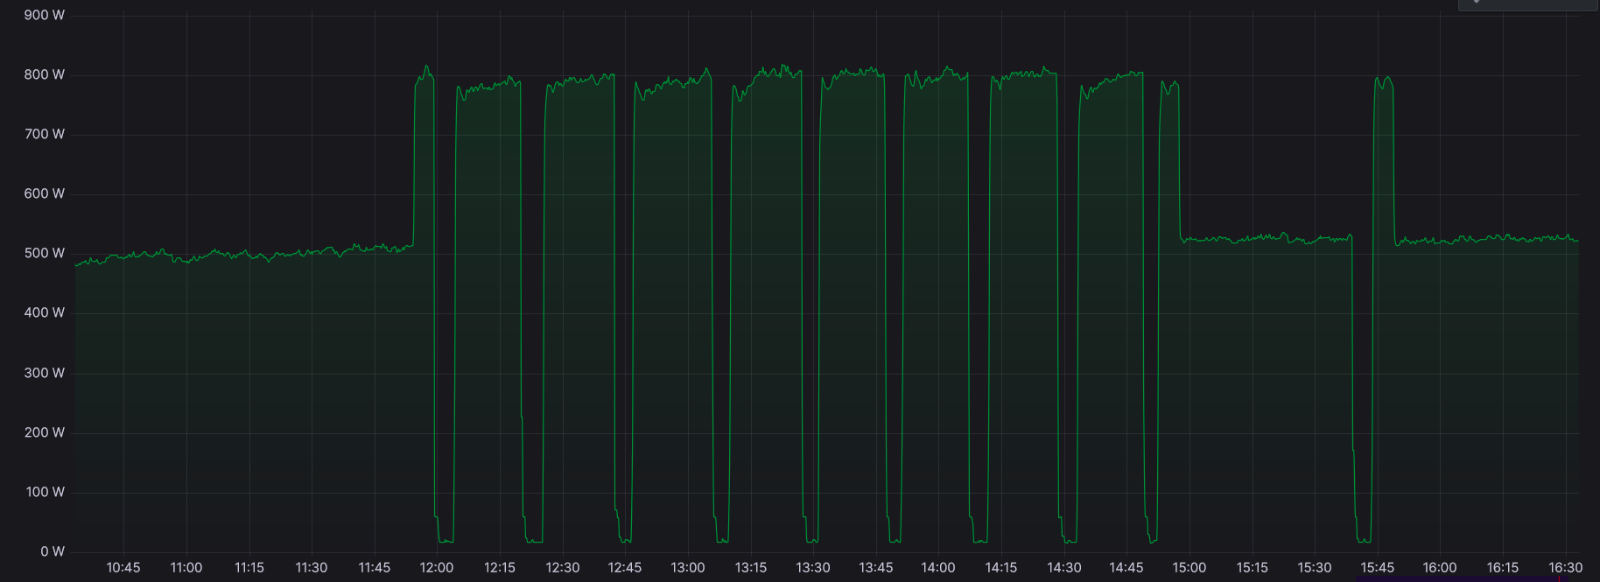Click the 12:15 time label
This screenshot has height=582, width=1600.
coord(499,568)
